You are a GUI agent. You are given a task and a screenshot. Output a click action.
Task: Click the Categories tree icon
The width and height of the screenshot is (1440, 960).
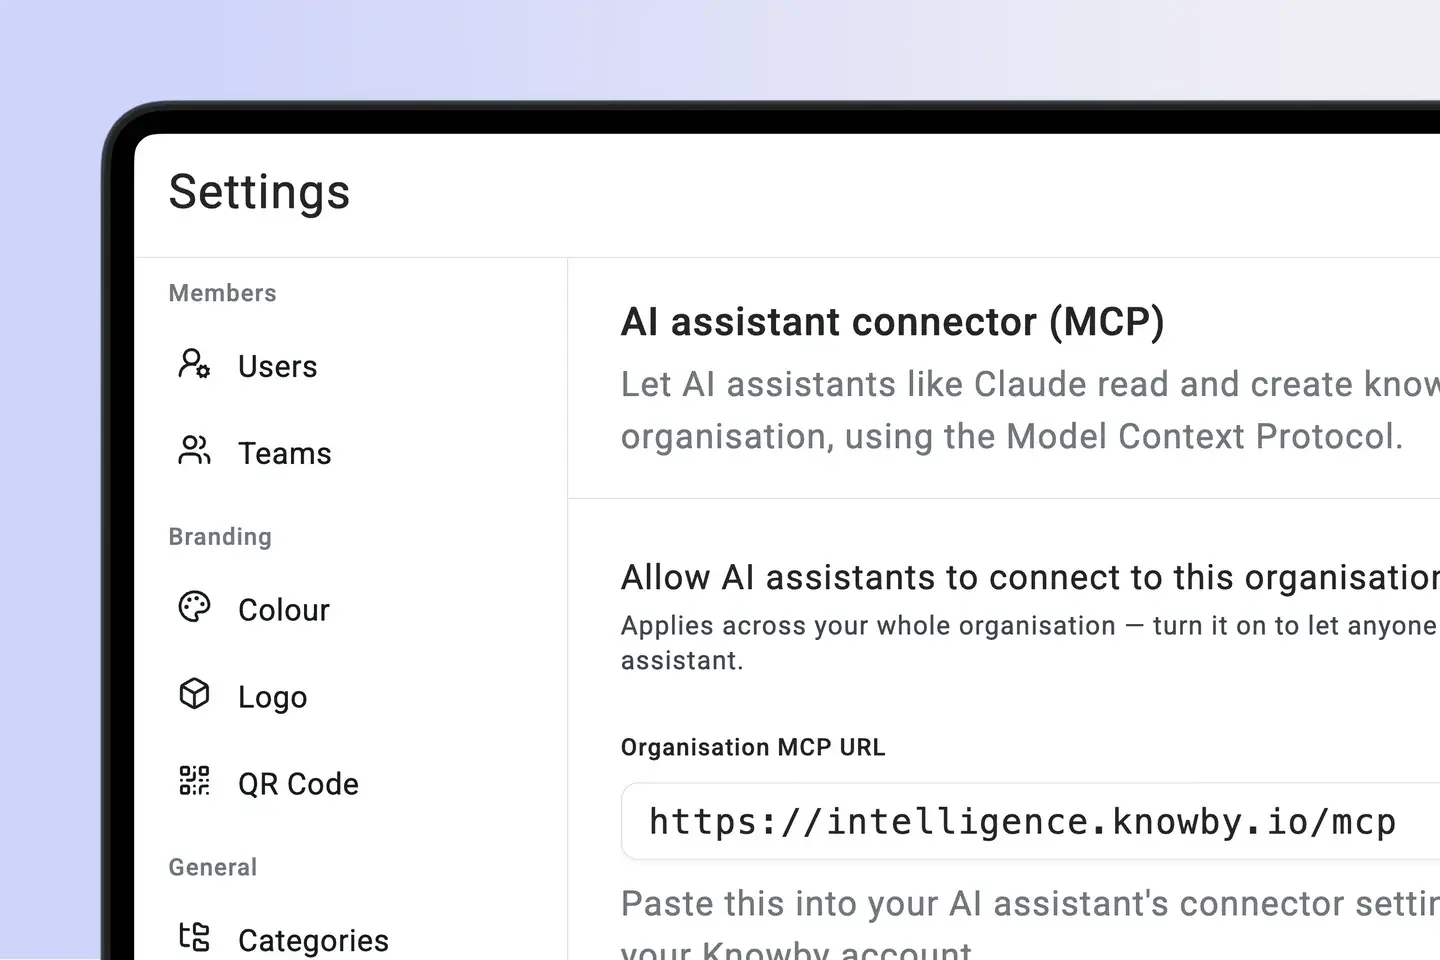pyautogui.click(x=194, y=937)
